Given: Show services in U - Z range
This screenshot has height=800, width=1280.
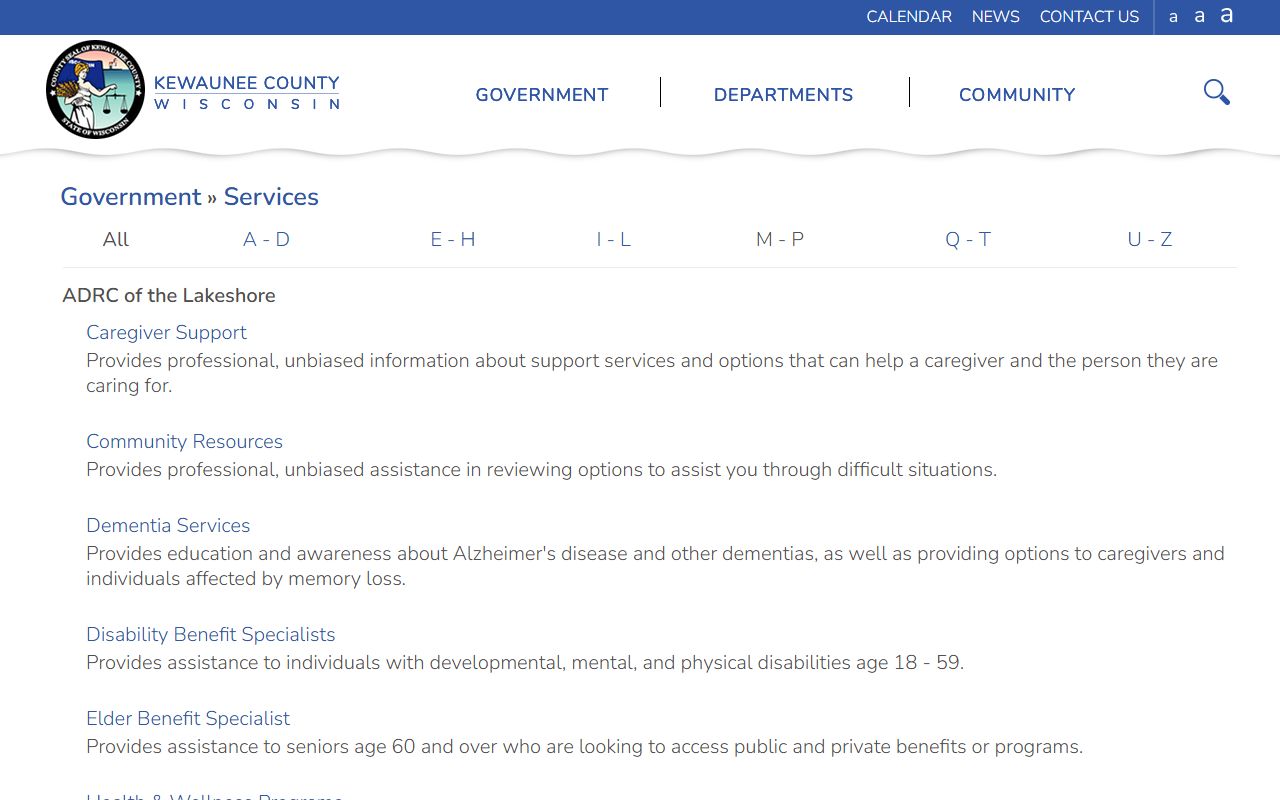Looking at the screenshot, I should coord(1149,240).
